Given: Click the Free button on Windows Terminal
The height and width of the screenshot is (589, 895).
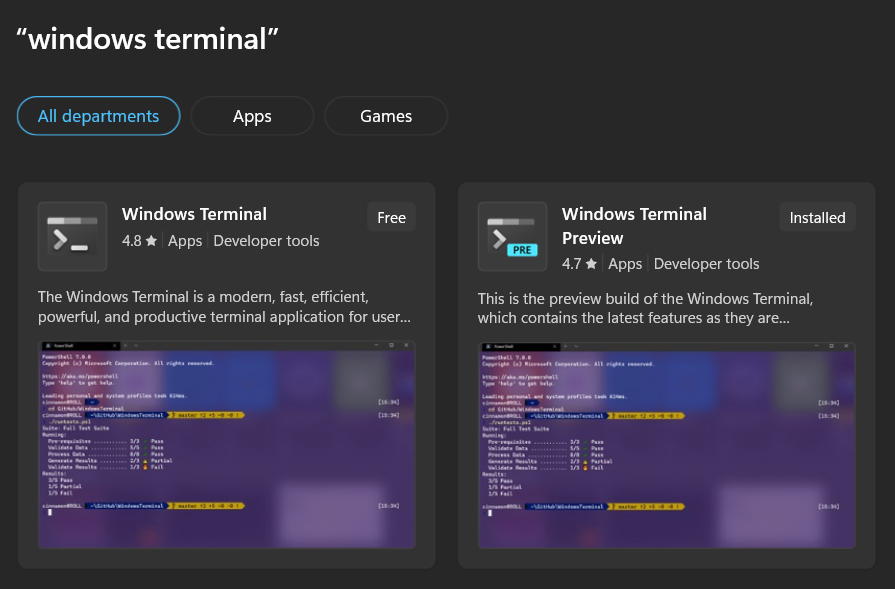Looking at the screenshot, I should [x=391, y=217].
